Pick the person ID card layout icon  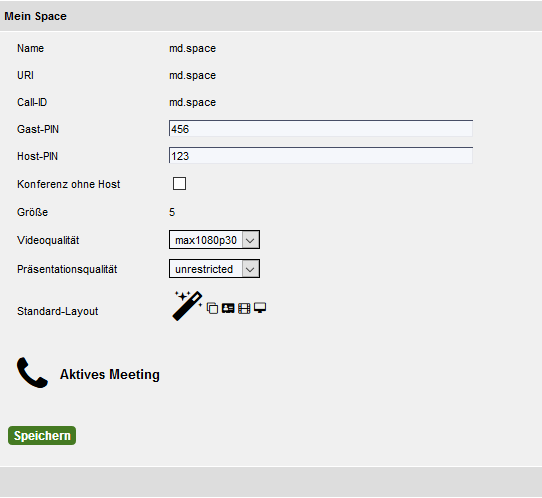pyautogui.click(x=228, y=308)
